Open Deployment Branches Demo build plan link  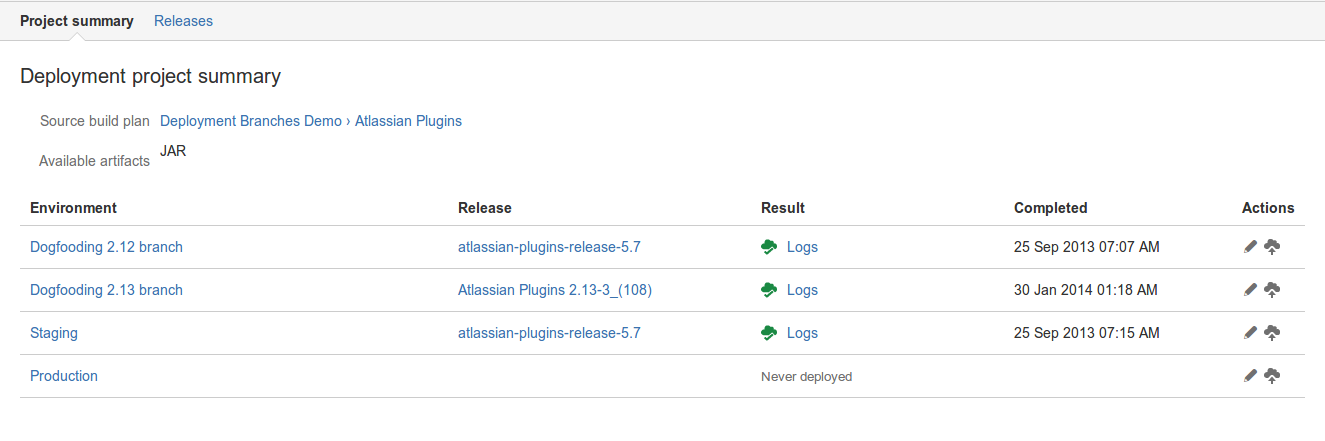click(251, 121)
